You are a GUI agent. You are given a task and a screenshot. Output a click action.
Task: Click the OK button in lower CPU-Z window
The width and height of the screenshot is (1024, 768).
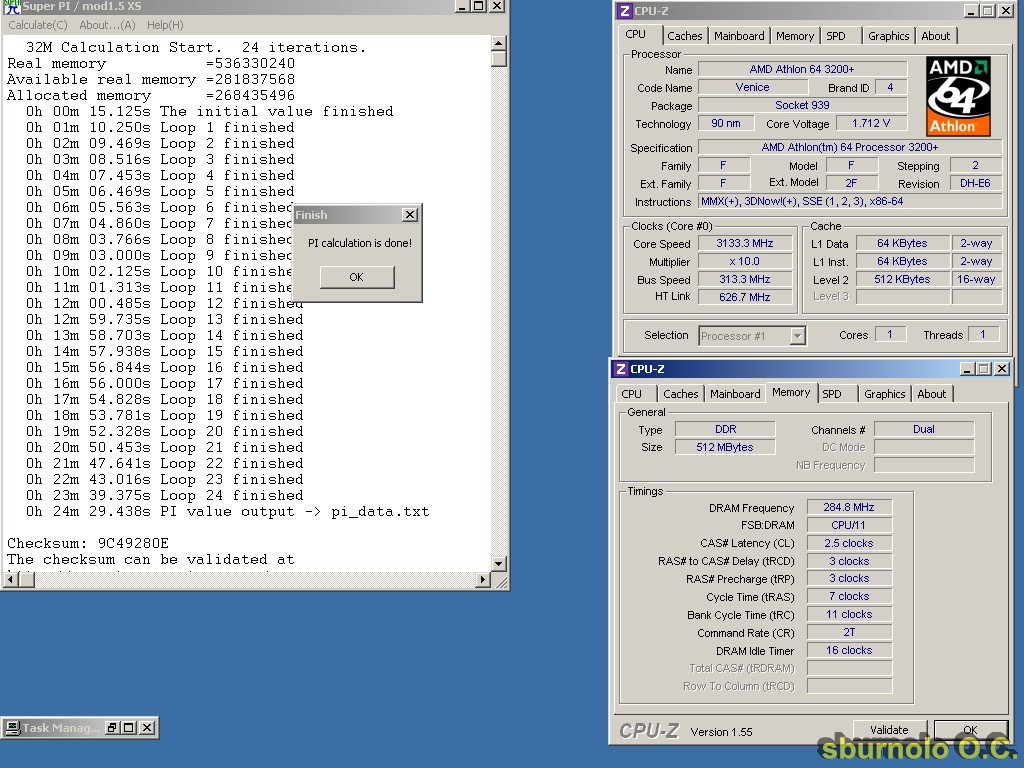[970, 729]
